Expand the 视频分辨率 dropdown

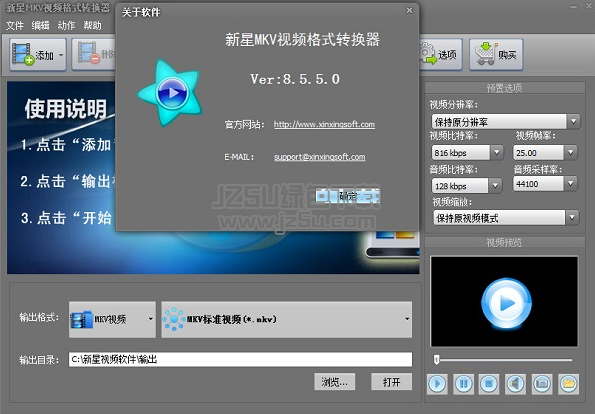point(573,122)
